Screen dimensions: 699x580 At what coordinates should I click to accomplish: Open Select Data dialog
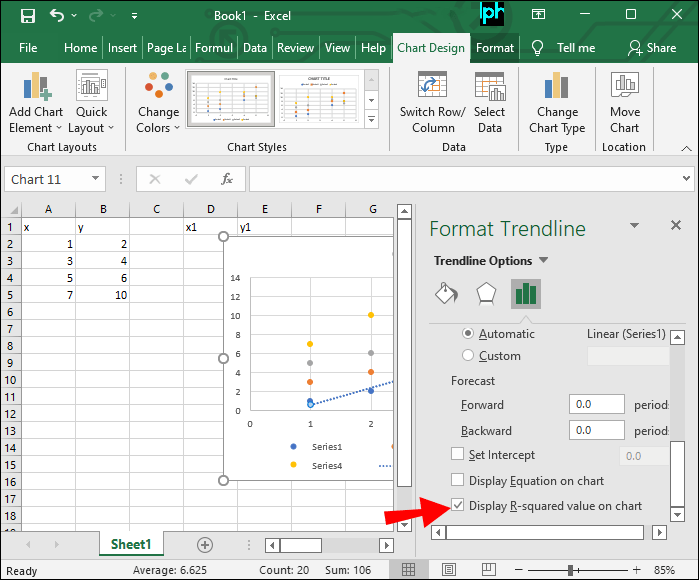(x=489, y=103)
